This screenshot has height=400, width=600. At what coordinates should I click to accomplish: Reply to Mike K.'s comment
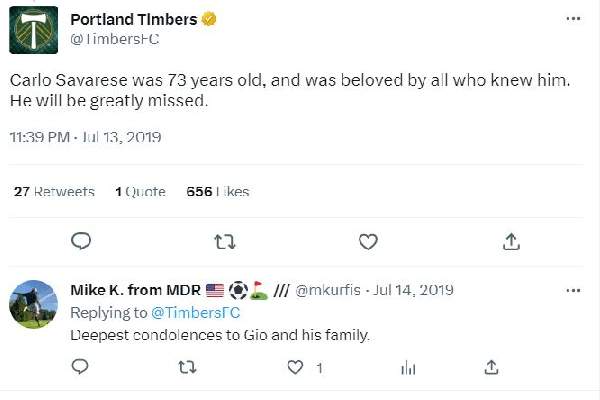pyautogui.click(x=82, y=368)
